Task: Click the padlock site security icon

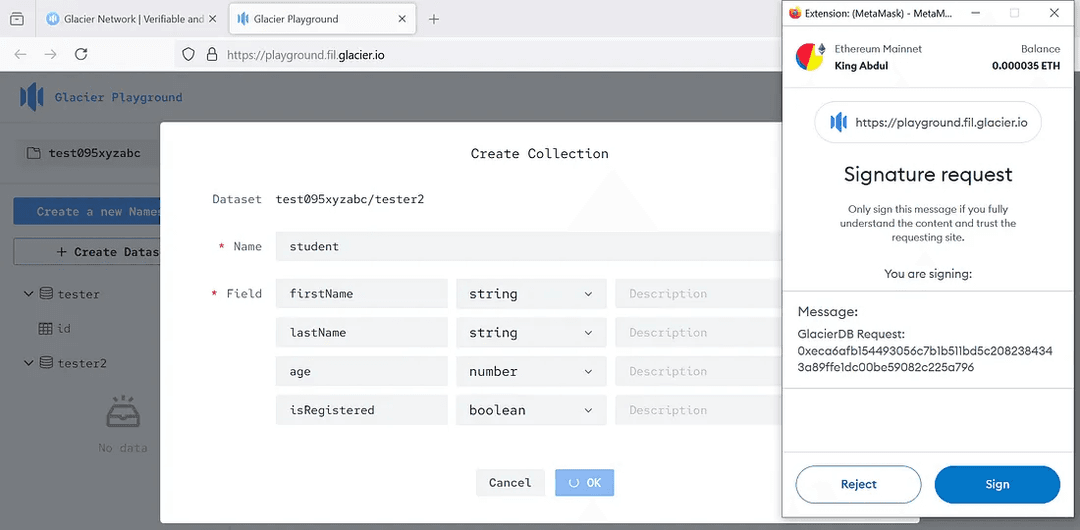Action: (212, 54)
